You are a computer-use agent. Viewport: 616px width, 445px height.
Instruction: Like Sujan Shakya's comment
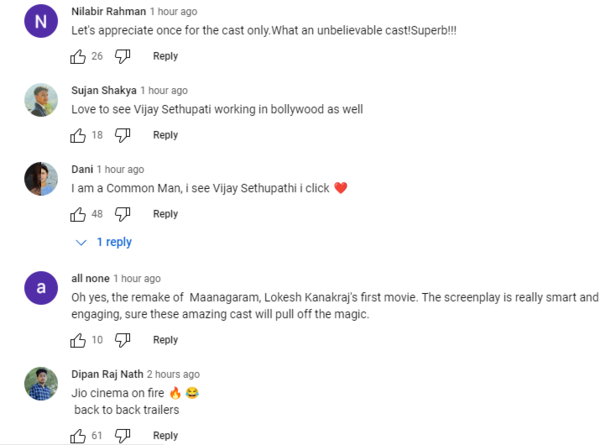coord(79,135)
